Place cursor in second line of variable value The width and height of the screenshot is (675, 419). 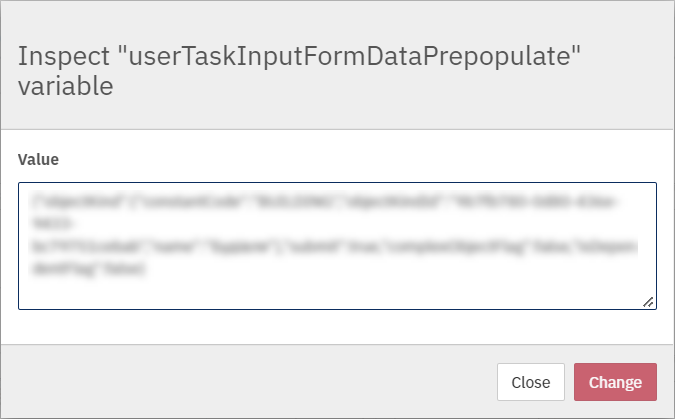coord(53,223)
